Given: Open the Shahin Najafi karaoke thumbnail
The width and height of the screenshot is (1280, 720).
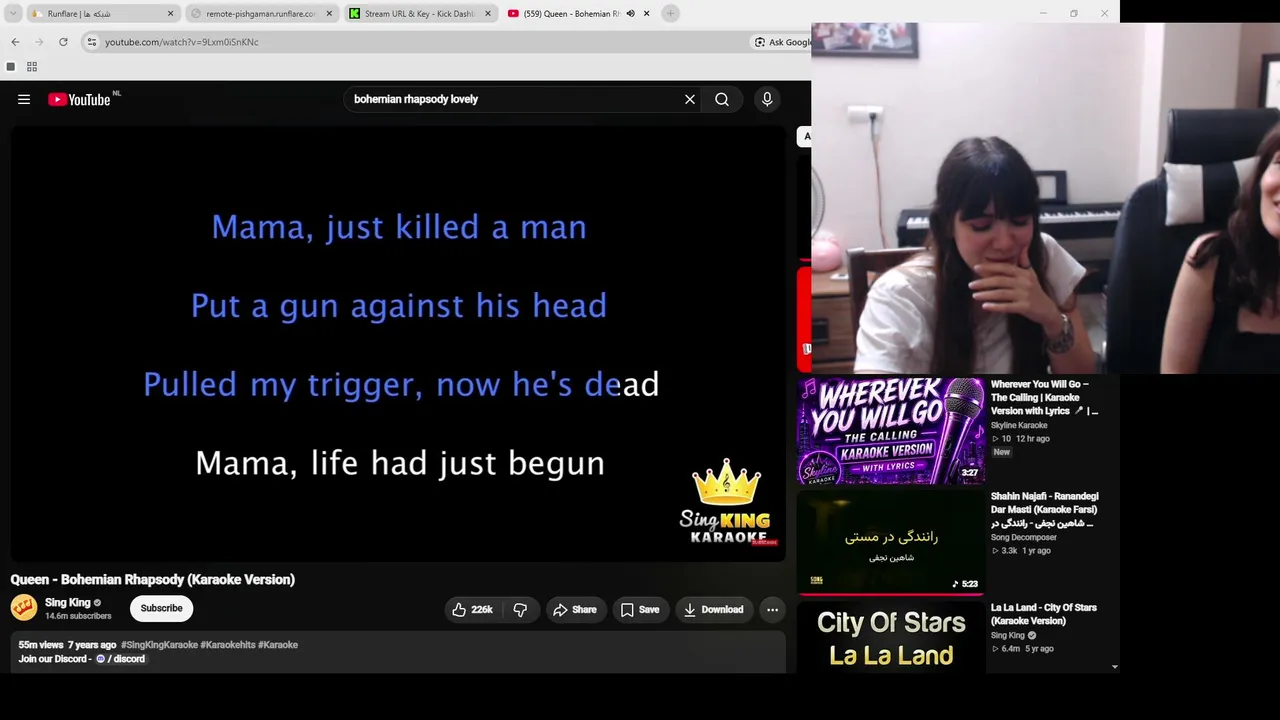Looking at the screenshot, I should coord(891,542).
